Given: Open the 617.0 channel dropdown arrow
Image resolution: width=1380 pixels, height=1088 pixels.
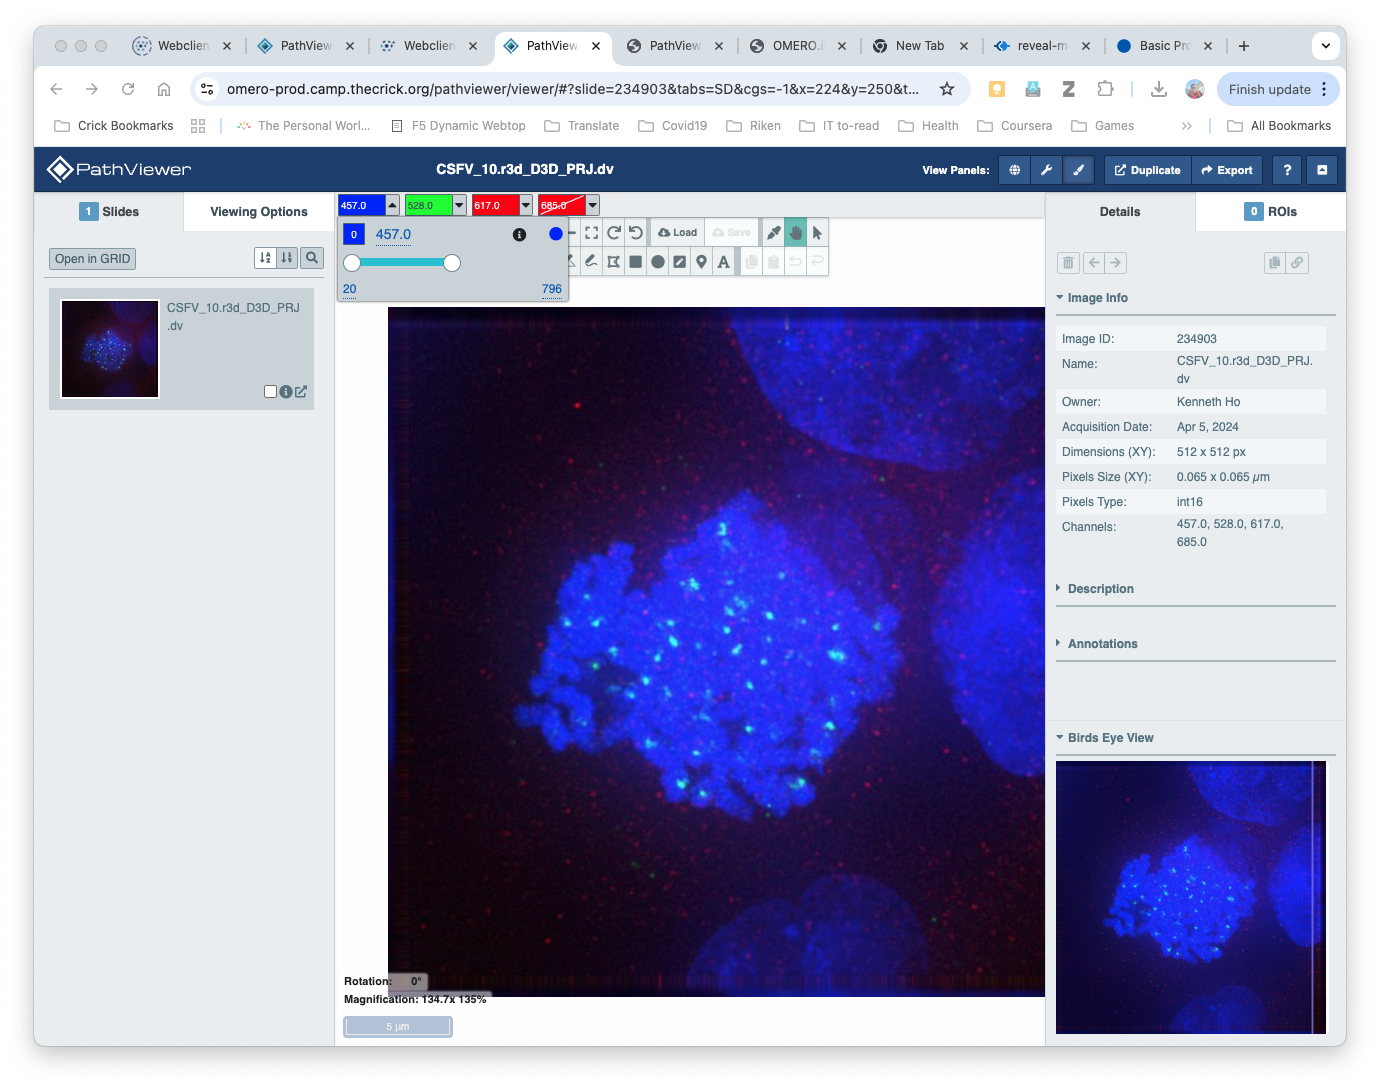Looking at the screenshot, I should tap(526, 205).
